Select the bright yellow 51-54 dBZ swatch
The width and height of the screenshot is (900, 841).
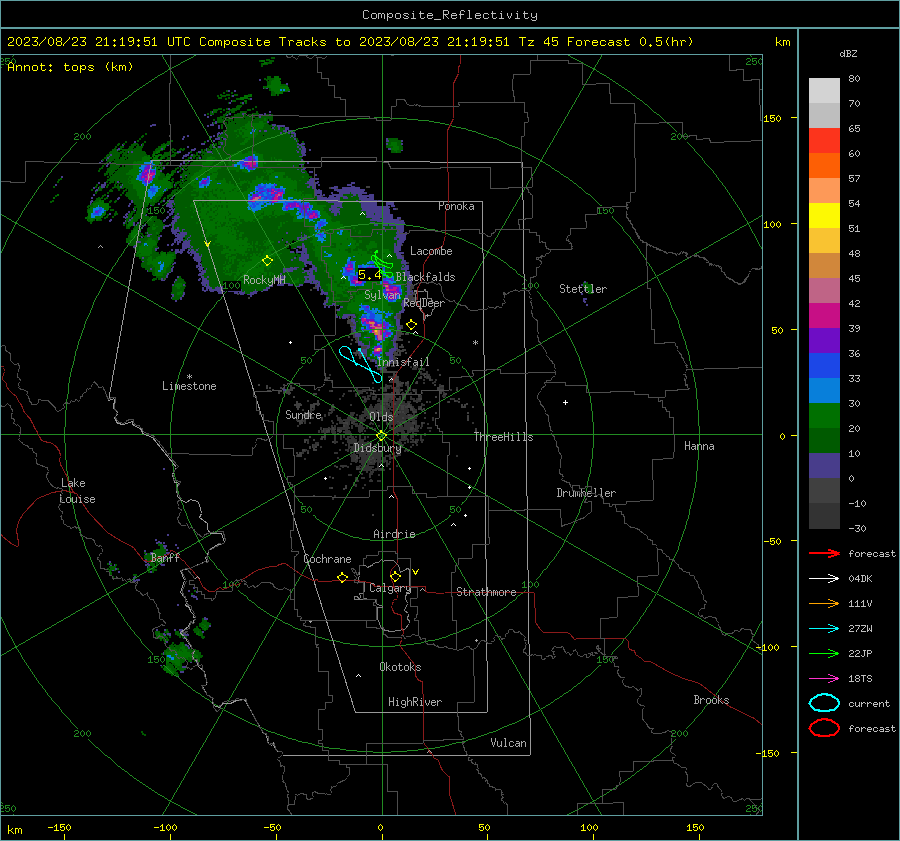tap(824, 216)
